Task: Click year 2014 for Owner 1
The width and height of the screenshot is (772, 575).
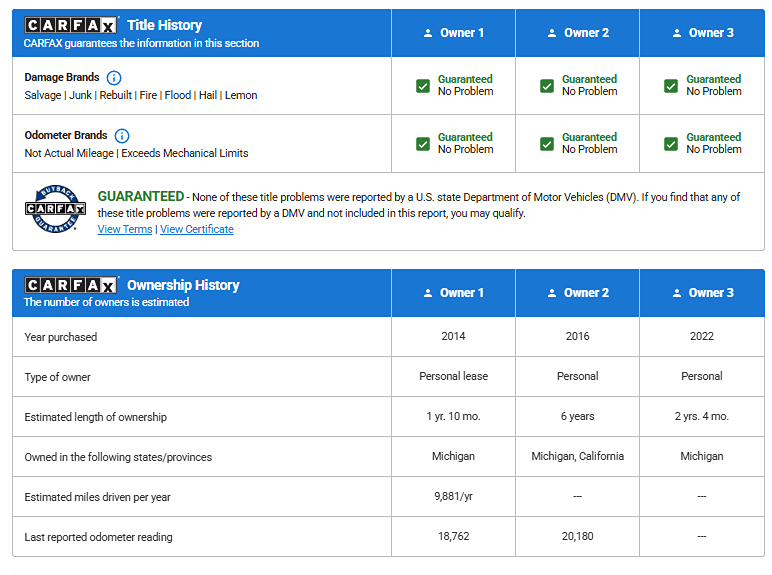Action: point(453,336)
